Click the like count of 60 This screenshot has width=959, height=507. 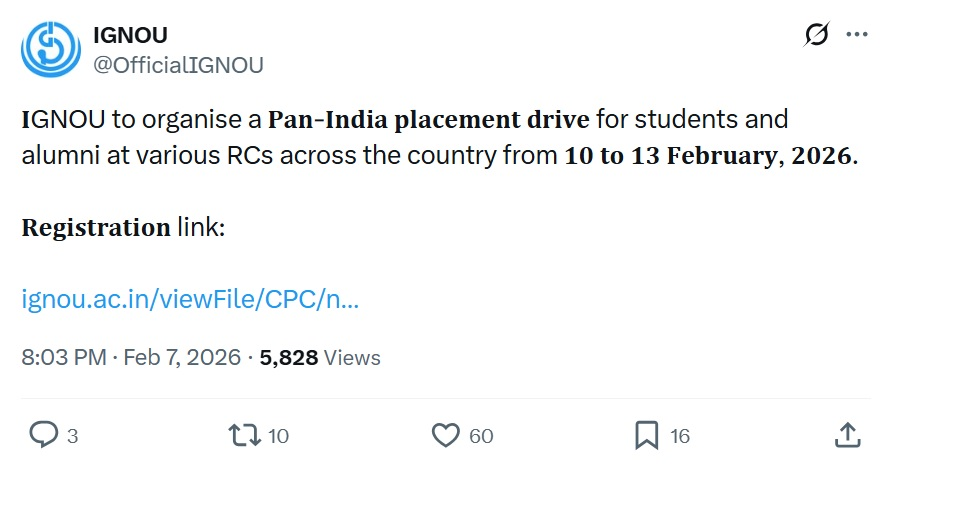481,436
